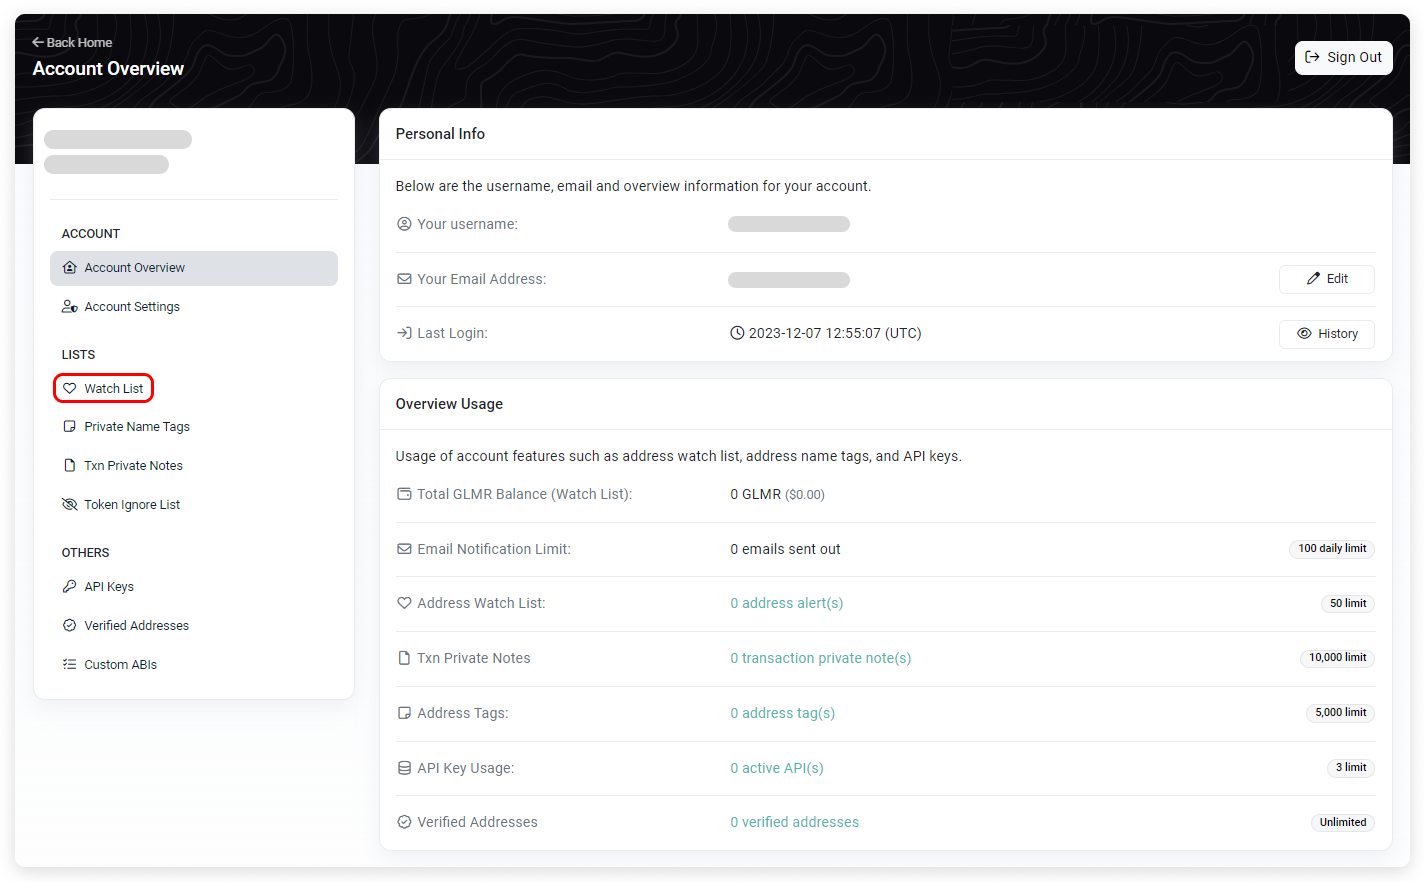Click the 100 daily limit badge
1425x882 pixels.
point(1332,549)
